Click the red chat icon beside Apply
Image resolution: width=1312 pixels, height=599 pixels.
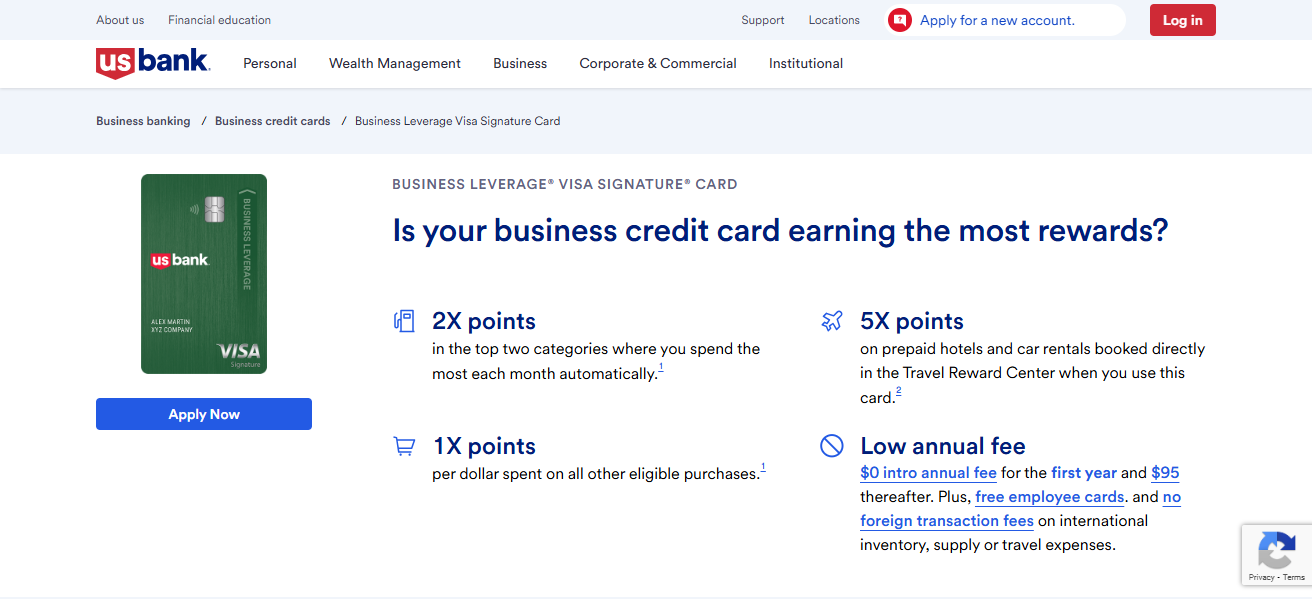[900, 20]
